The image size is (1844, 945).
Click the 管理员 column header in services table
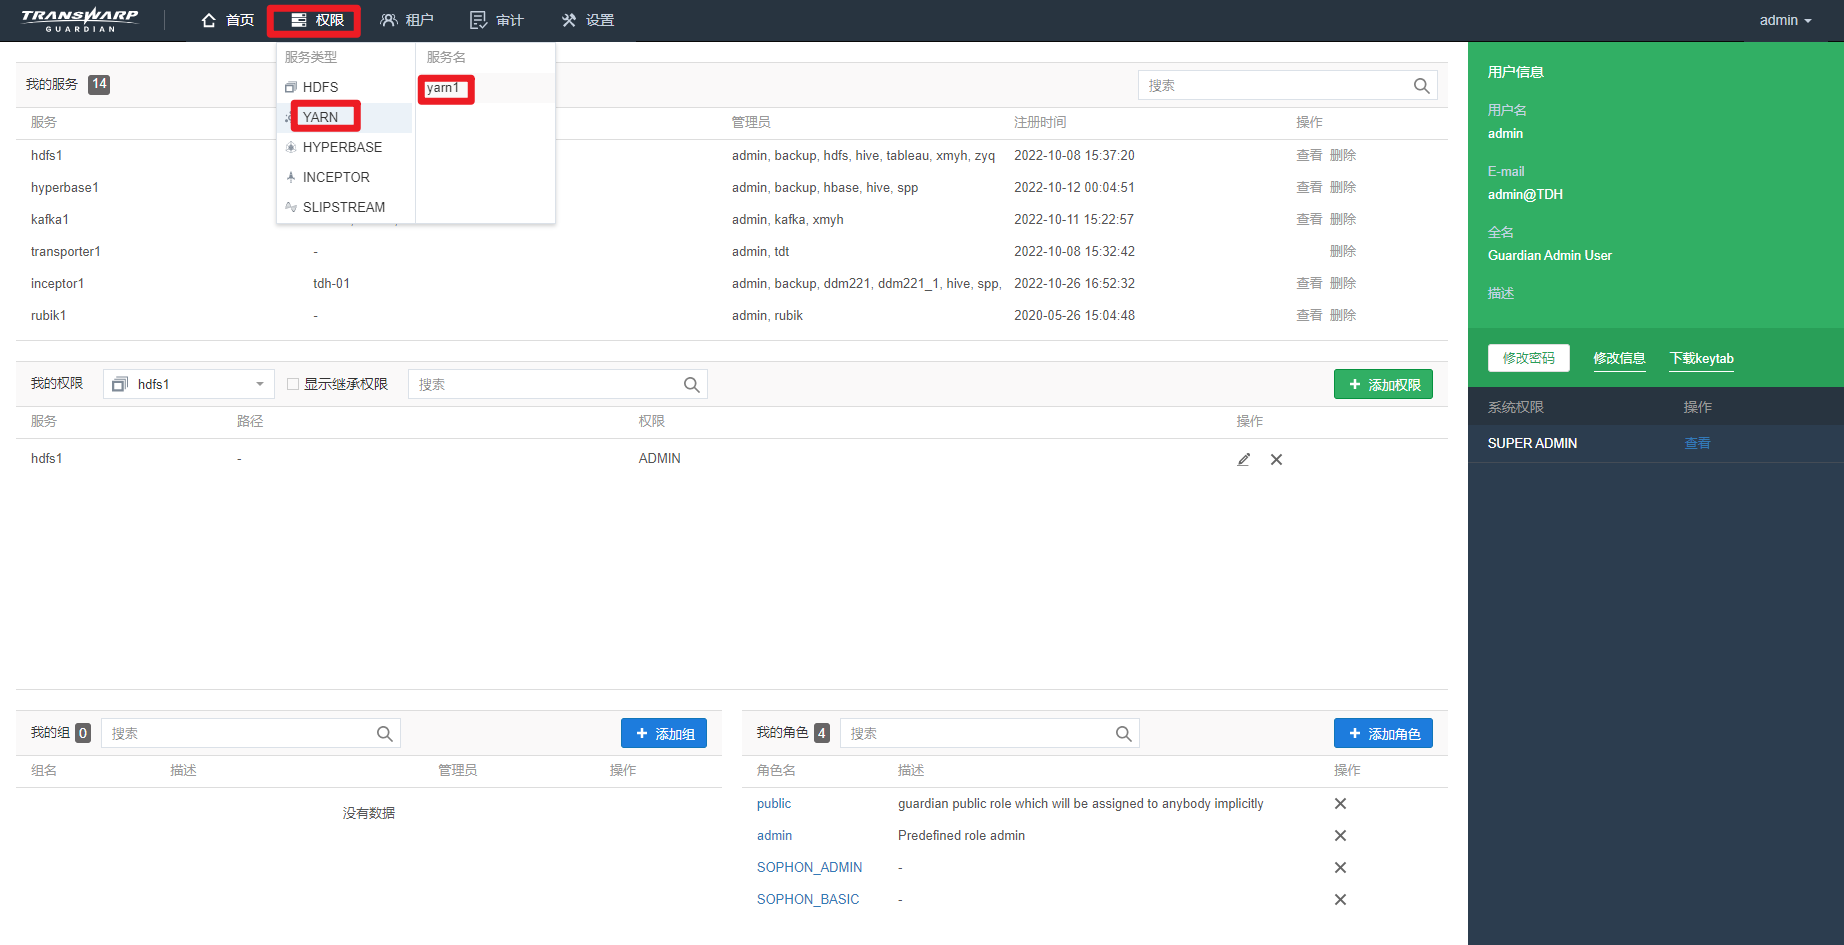[x=751, y=122]
